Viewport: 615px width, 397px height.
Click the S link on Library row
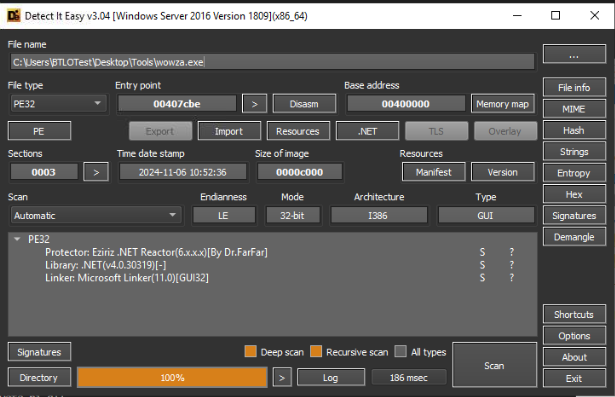pyautogui.click(x=482, y=265)
